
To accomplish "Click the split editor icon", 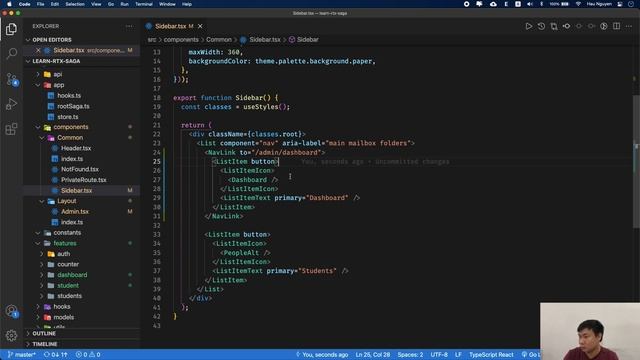I will [616, 26].
